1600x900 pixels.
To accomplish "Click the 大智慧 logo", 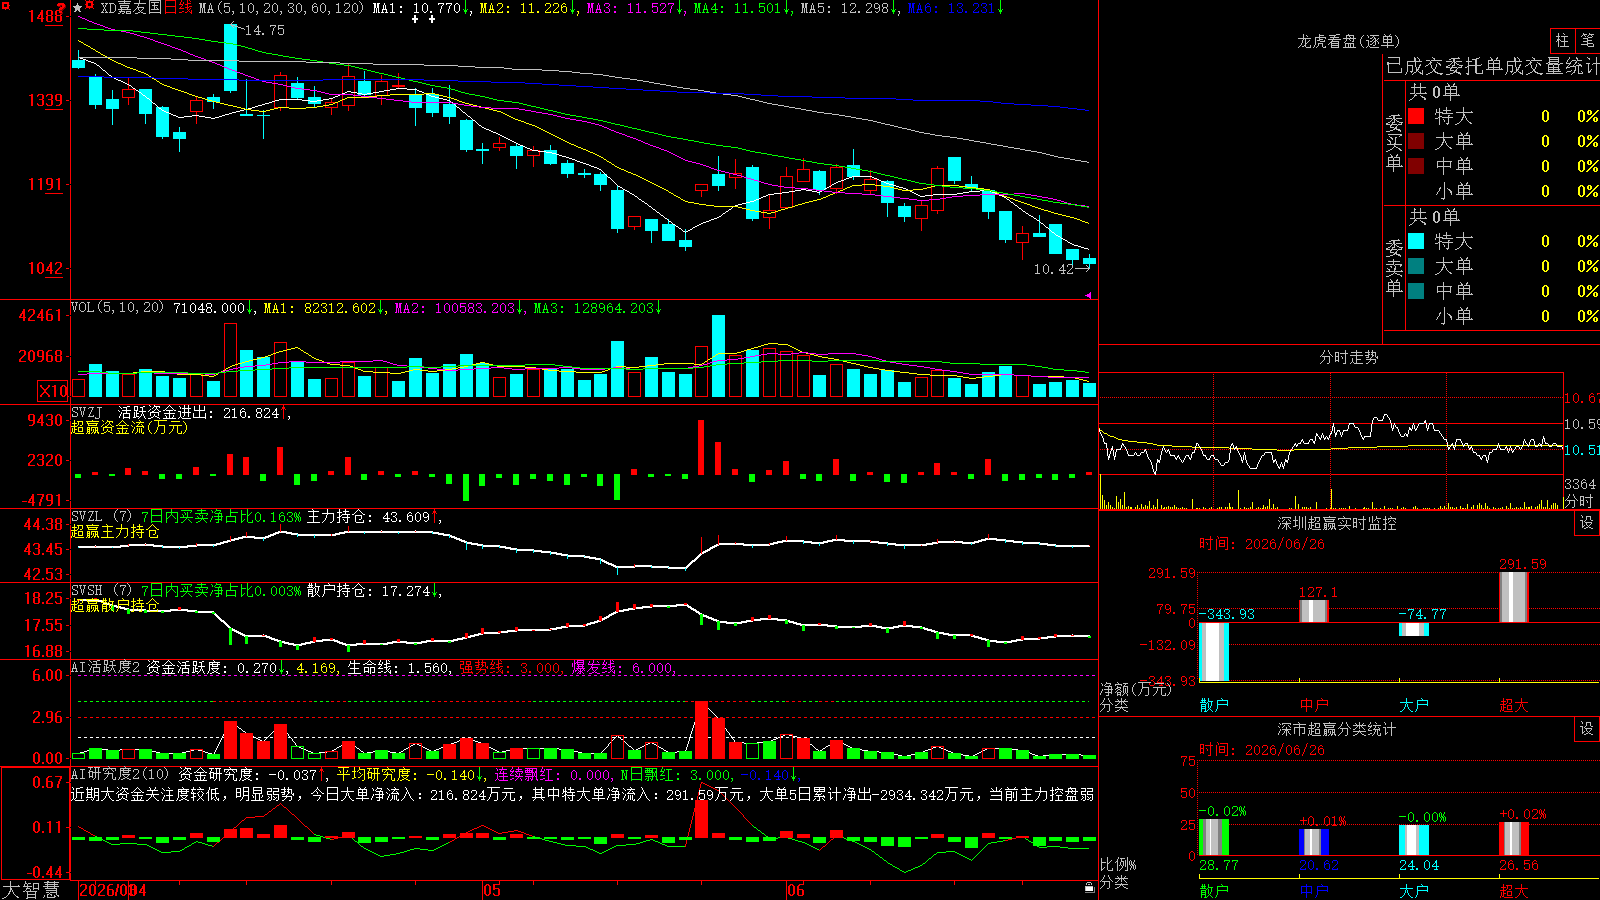I will coord(31,890).
